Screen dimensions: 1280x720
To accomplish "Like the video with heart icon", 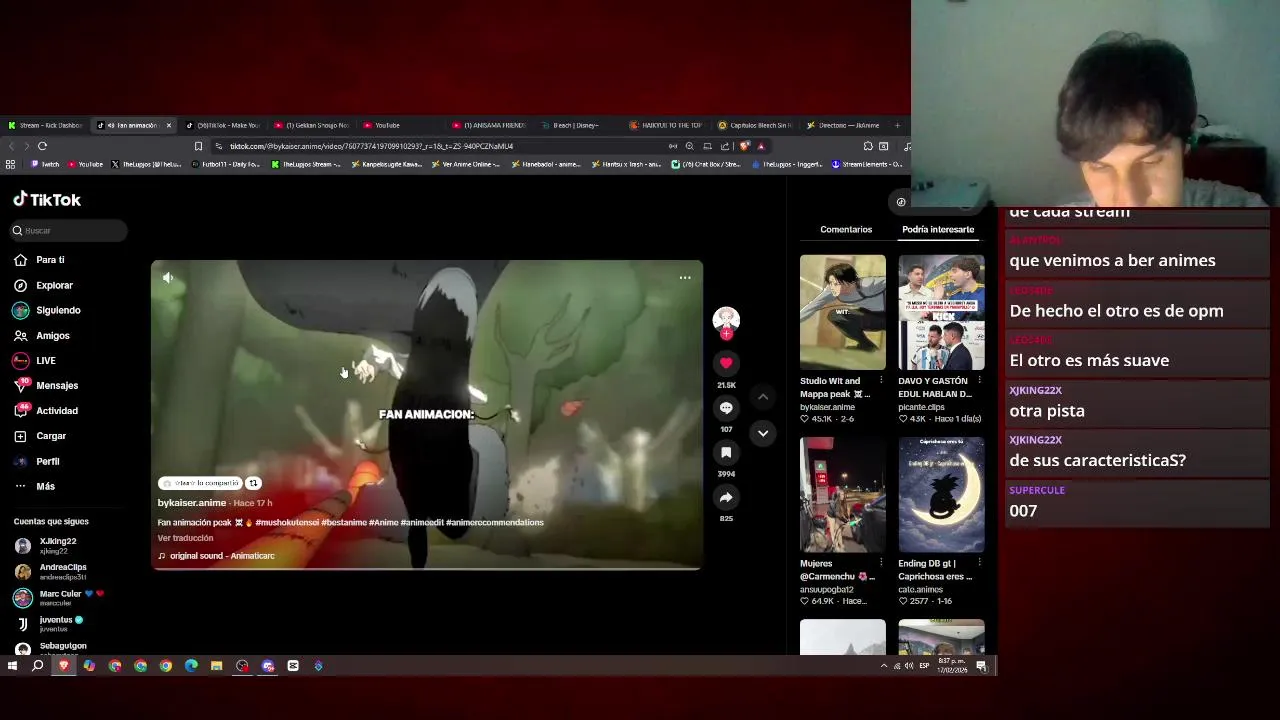I will 726,363.
